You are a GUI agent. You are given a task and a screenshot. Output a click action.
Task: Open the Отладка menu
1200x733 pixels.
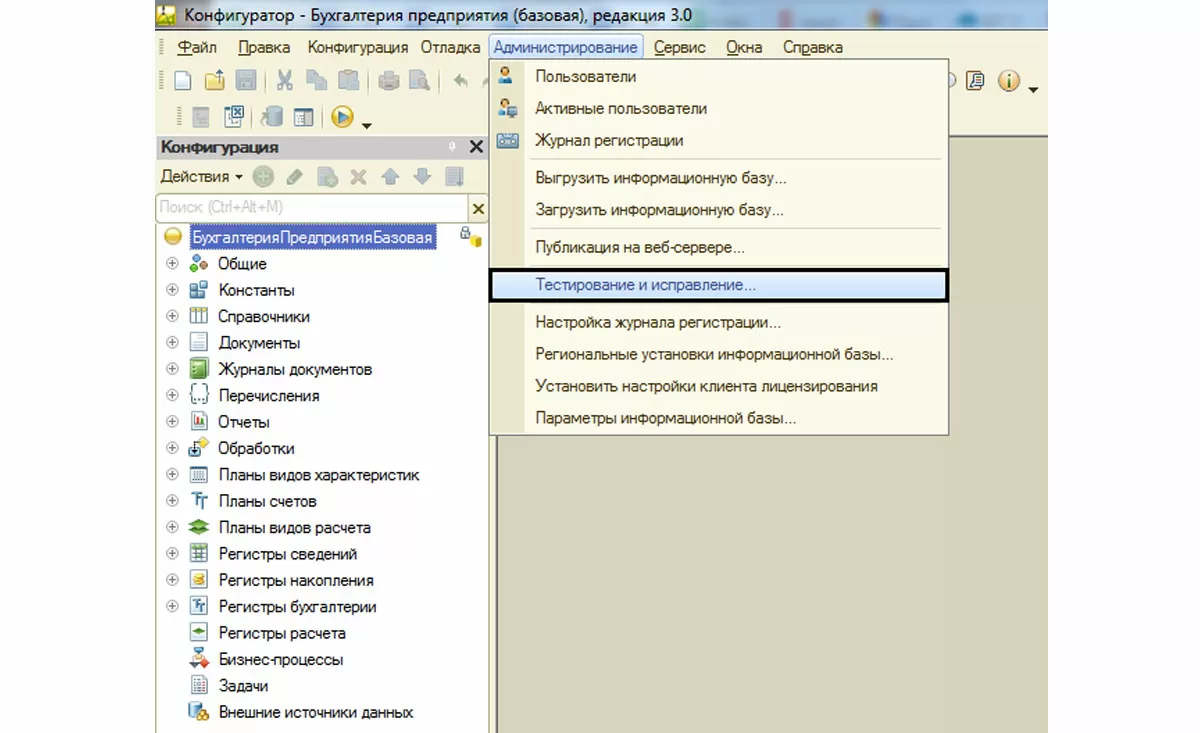[x=451, y=47]
